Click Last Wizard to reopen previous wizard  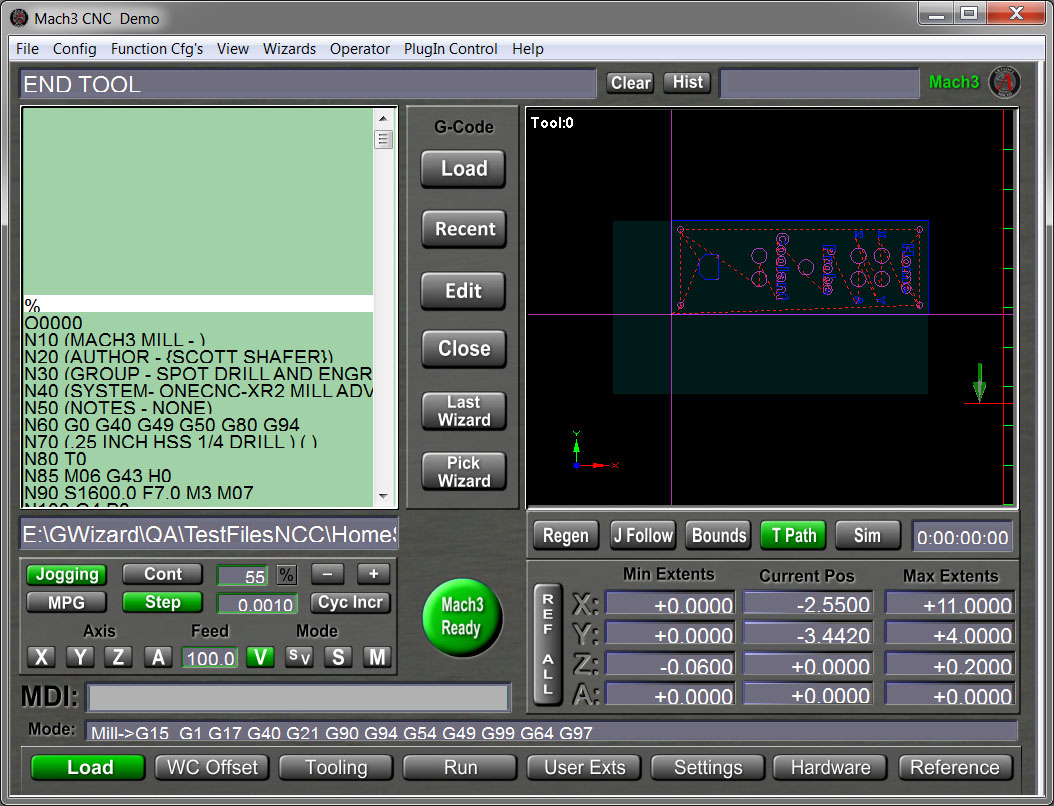pyautogui.click(x=463, y=411)
